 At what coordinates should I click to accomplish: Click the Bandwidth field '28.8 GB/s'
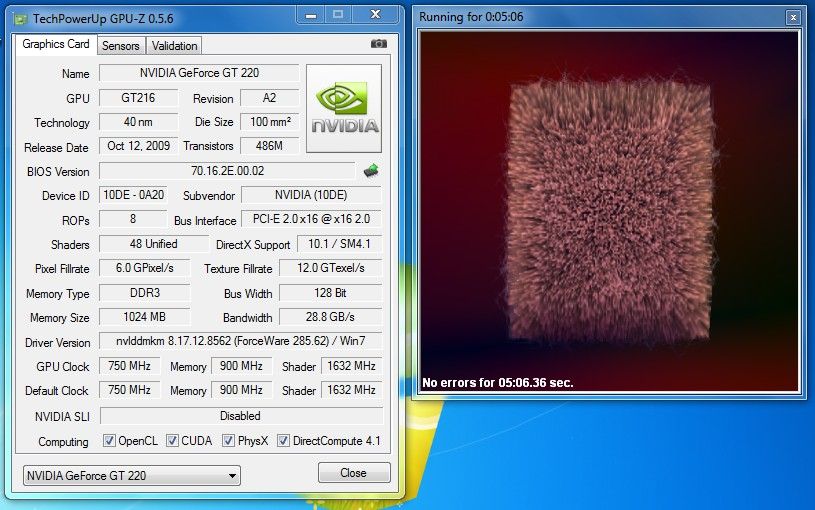click(331, 317)
